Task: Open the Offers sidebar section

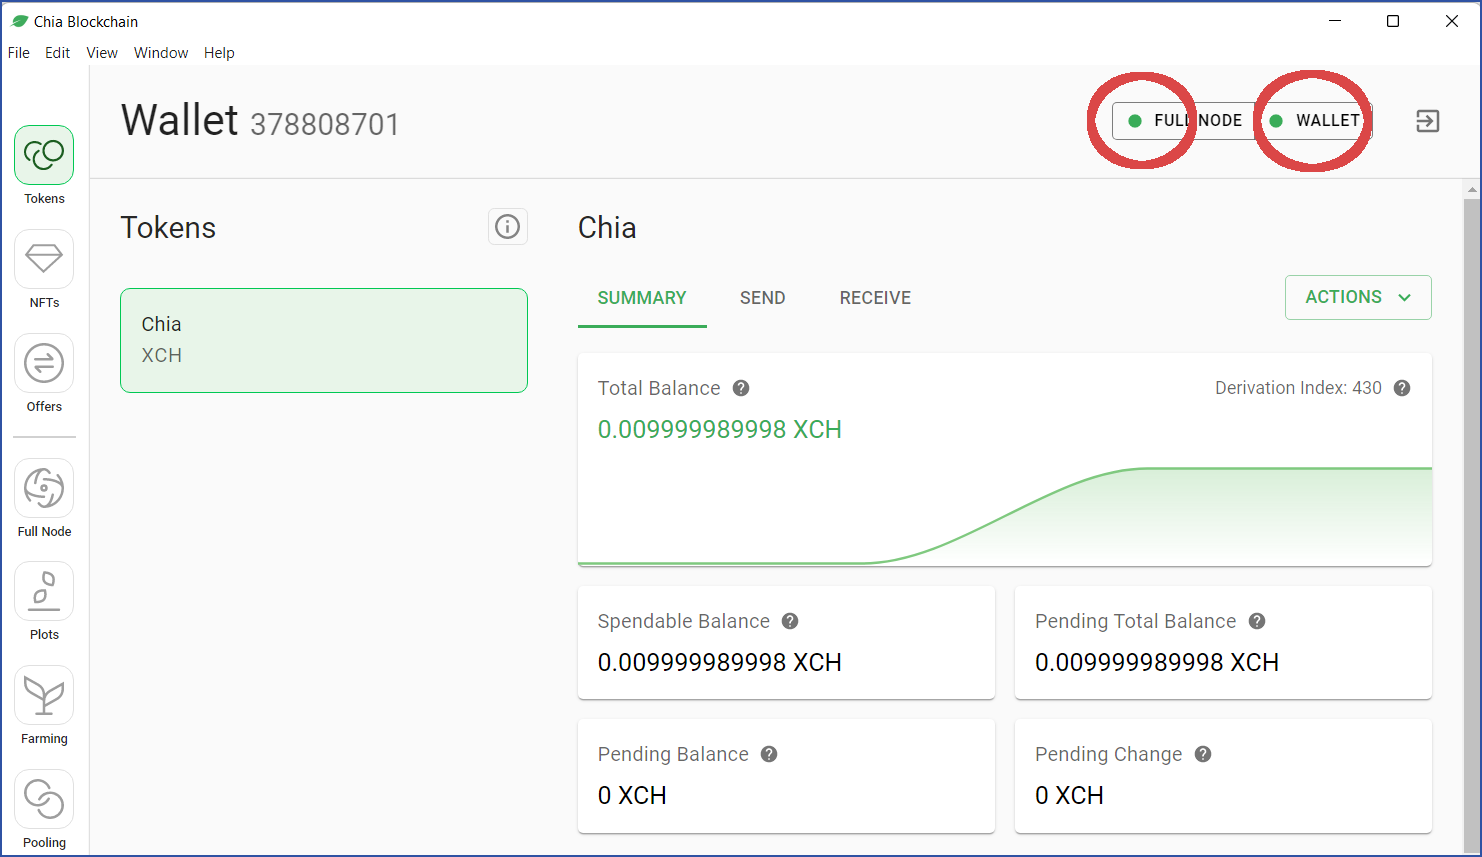Action: click(44, 364)
